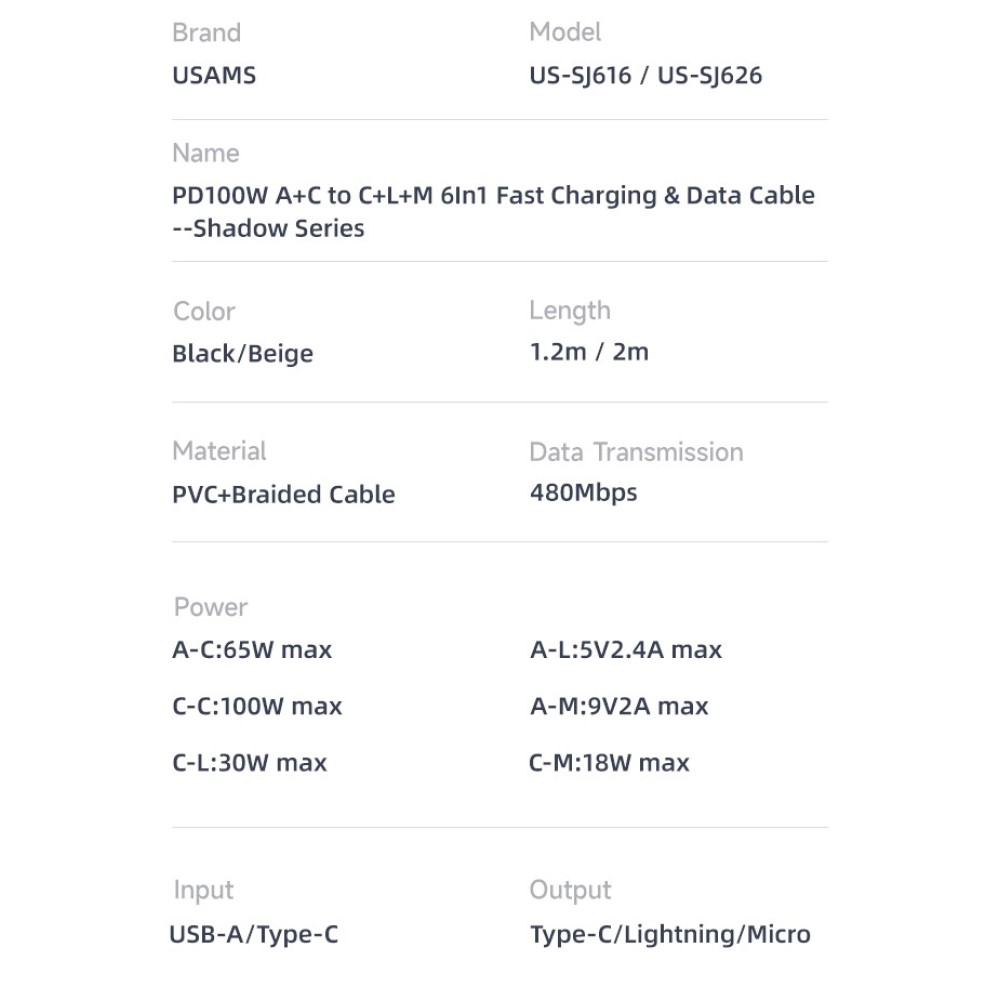The height and width of the screenshot is (1000, 1000).
Task: Click the Type-C/Lightning/Micro output value
Action: pos(669,935)
